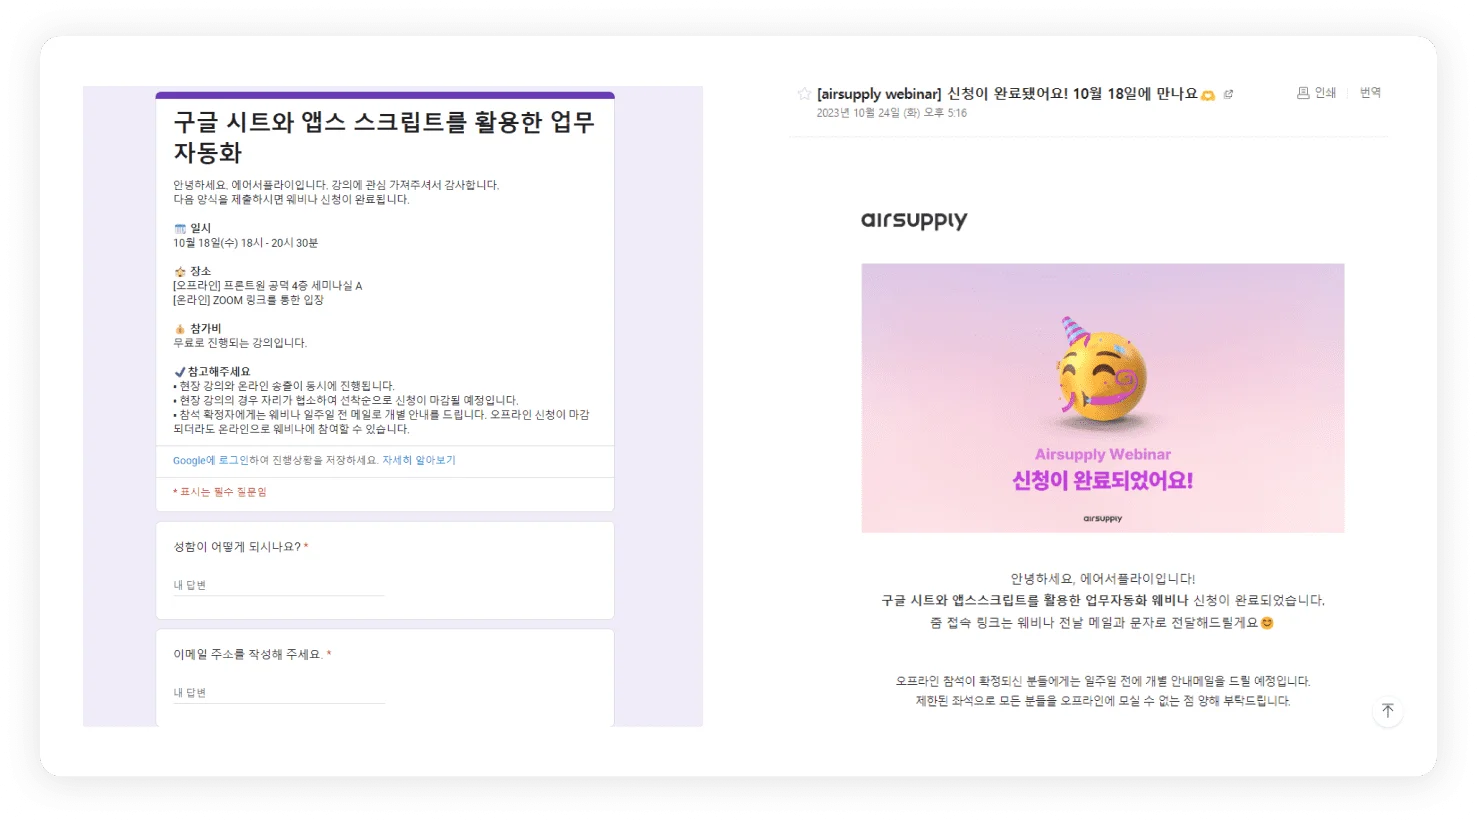Image resolution: width=1477 pixels, height=821 pixels.
Task: Click the red asterisk beside the name question
Action: coord(306,546)
